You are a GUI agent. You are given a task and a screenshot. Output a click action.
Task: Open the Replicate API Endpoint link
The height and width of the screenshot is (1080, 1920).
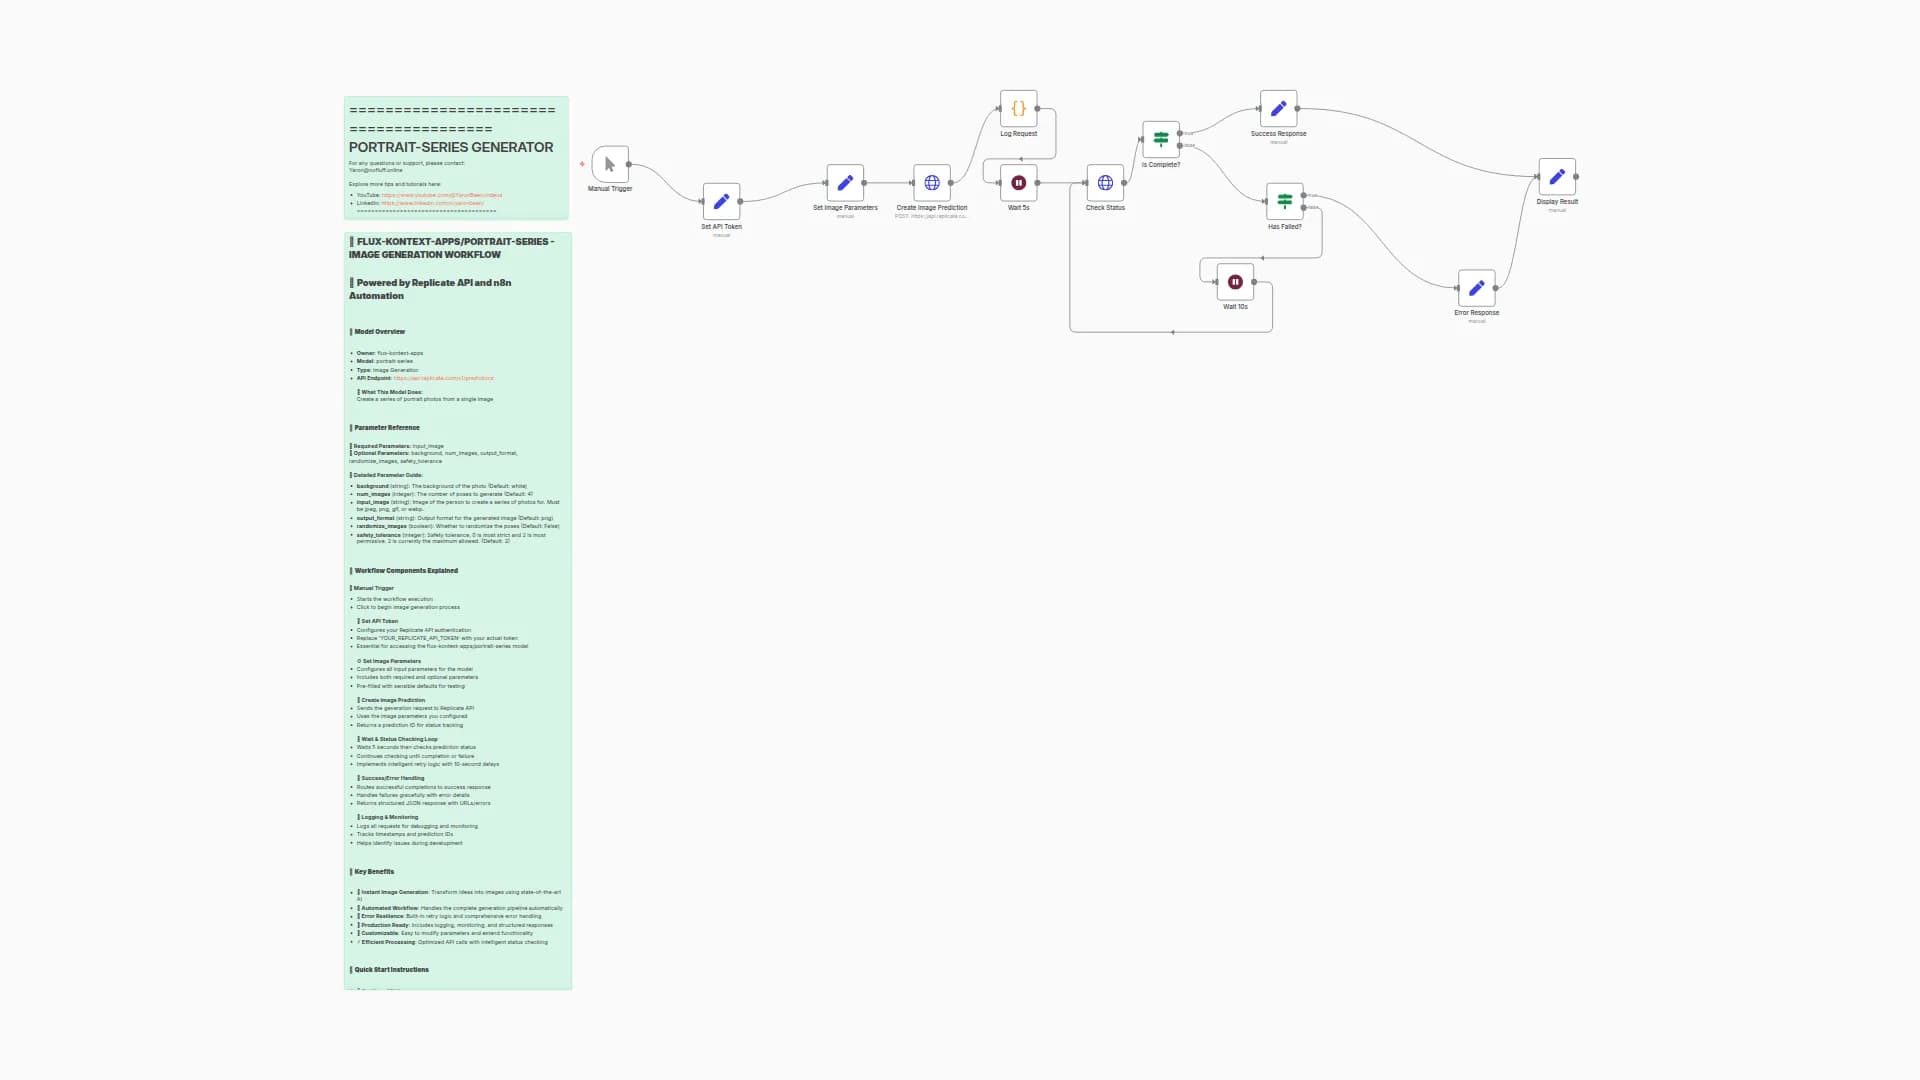tap(443, 379)
